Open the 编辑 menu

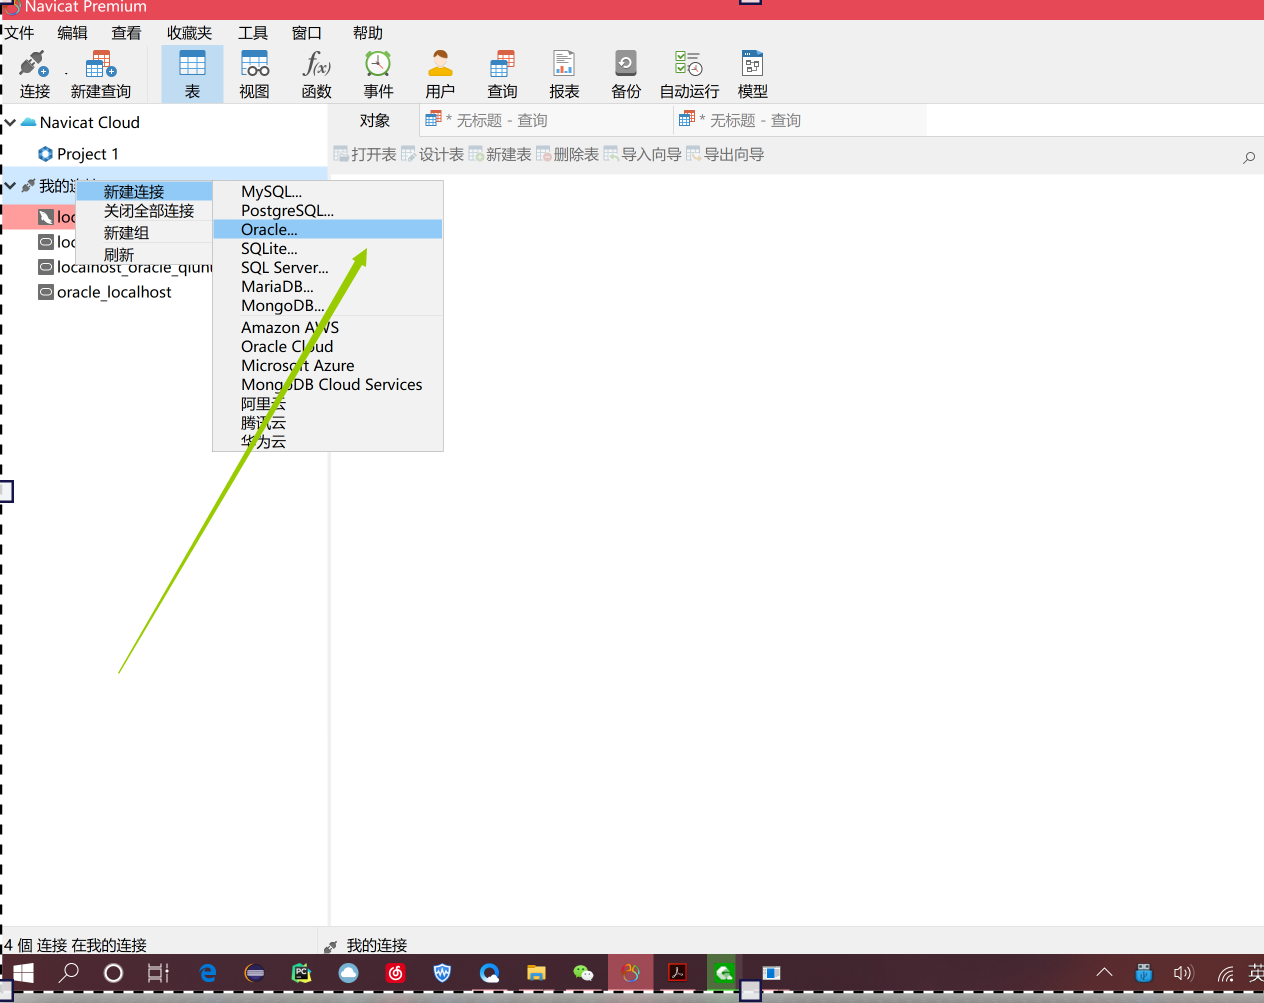(72, 33)
